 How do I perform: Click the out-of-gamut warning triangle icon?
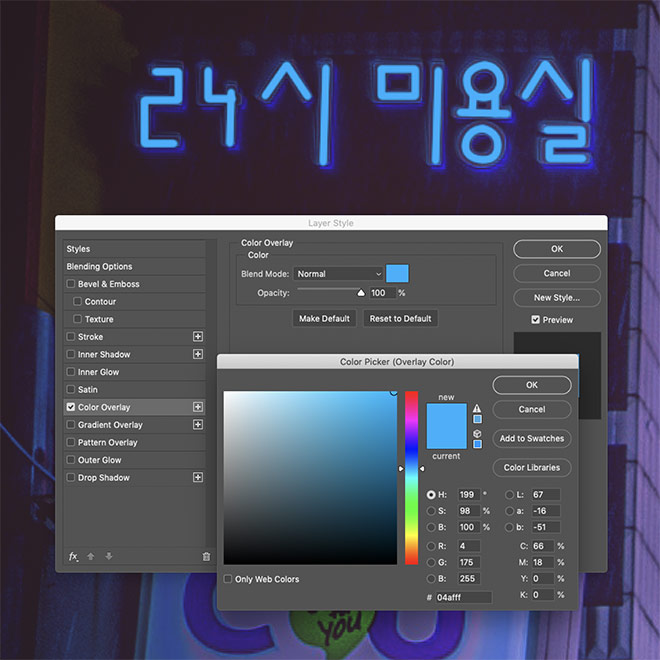tap(477, 408)
